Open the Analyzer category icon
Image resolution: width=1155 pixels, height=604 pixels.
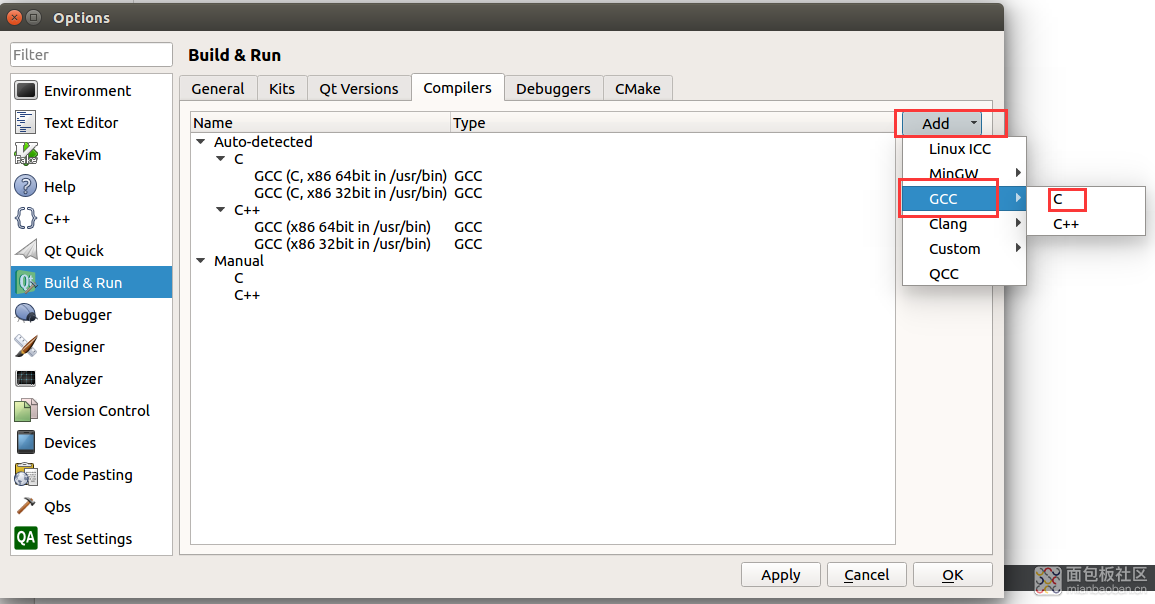coord(26,379)
